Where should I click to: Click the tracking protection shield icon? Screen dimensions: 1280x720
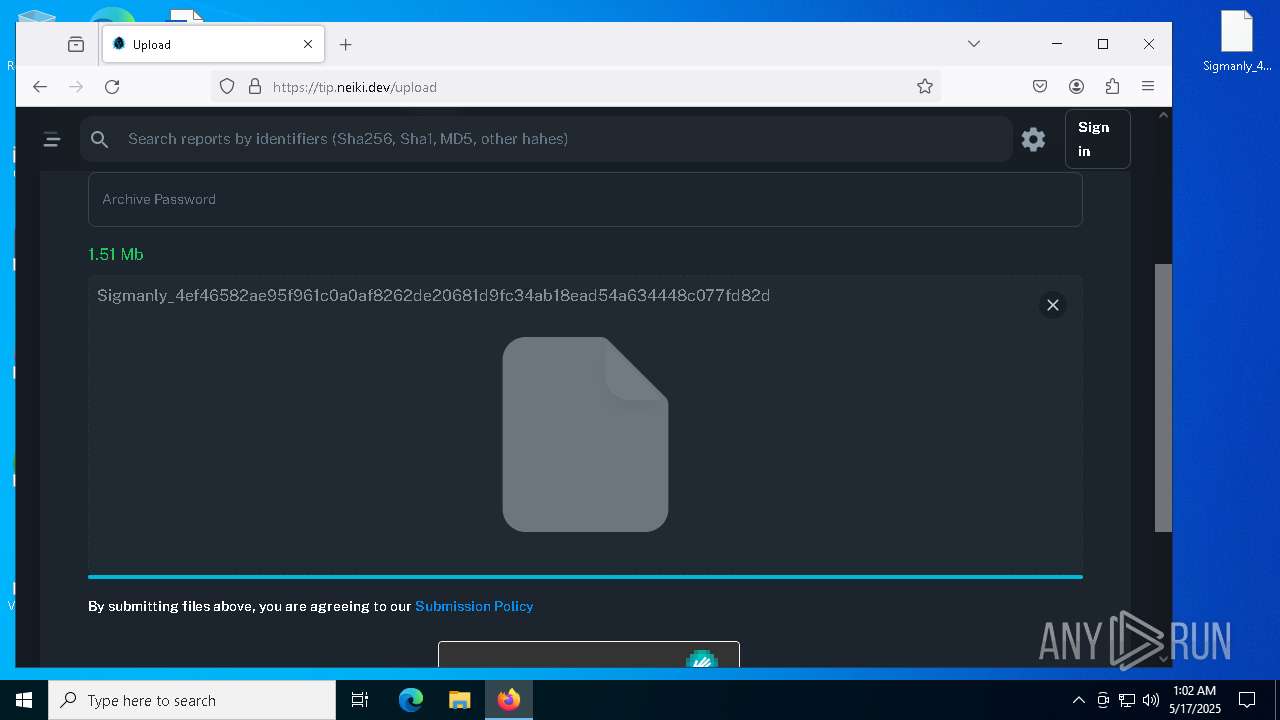[227, 87]
